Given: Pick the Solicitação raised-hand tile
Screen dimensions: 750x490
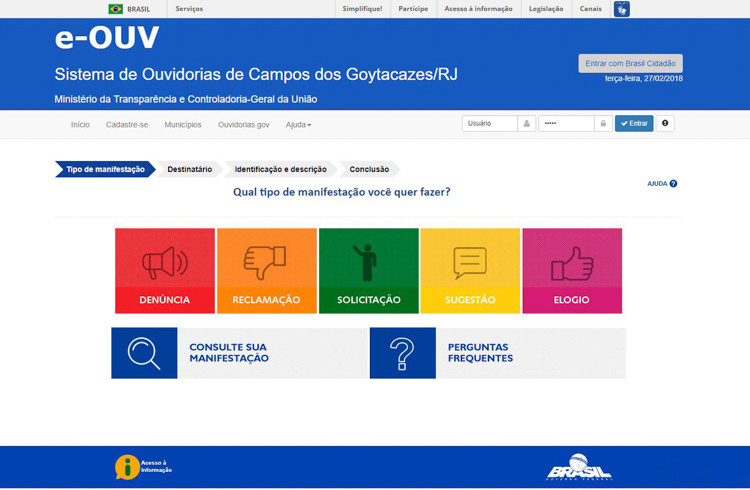Looking at the screenshot, I should (369, 271).
